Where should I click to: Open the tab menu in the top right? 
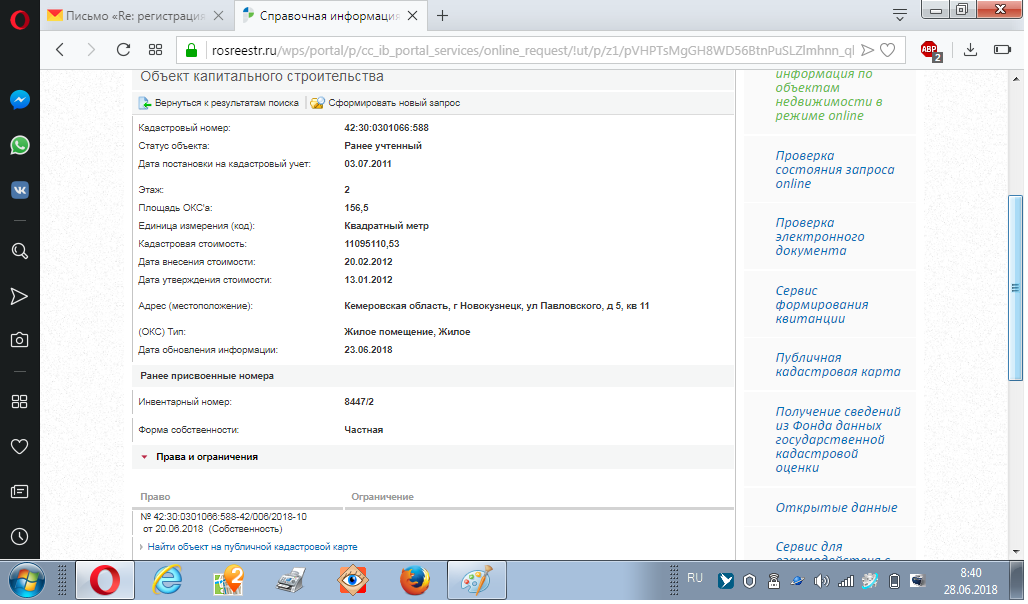pos(900,15)
